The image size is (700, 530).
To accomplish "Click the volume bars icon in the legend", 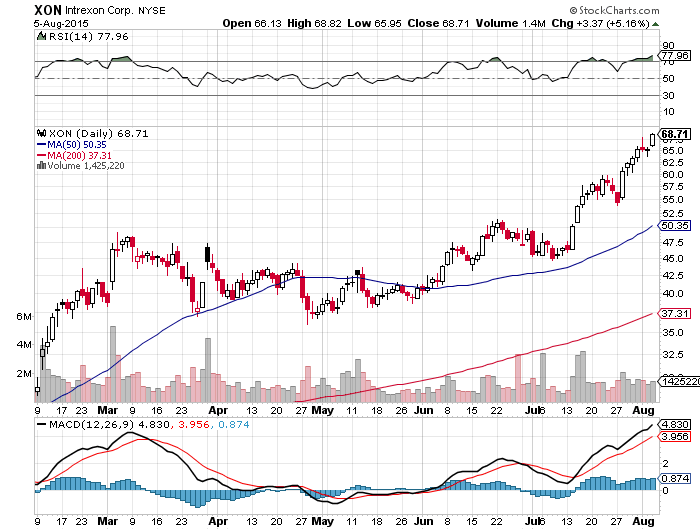I will (42, 166).
